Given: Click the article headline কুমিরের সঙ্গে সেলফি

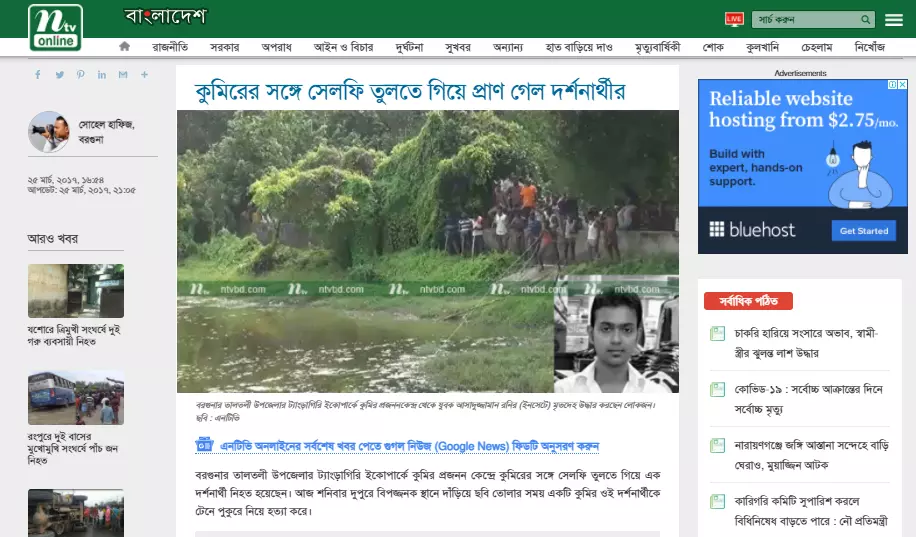Looking at the screenshot, I should point(410,91).
